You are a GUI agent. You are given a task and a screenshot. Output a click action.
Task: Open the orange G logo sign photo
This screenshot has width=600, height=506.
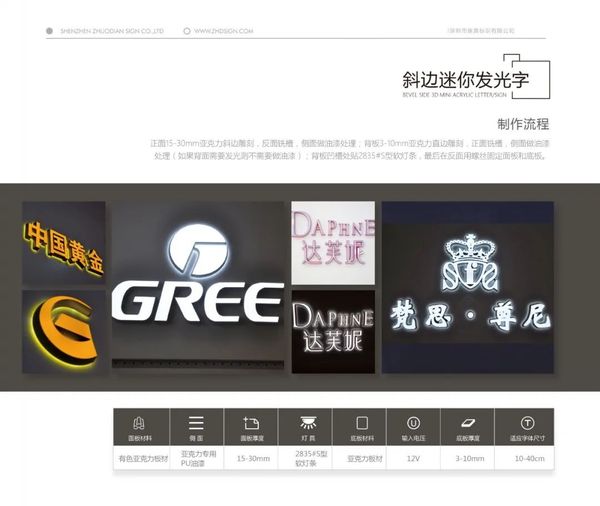click(64, 331)
